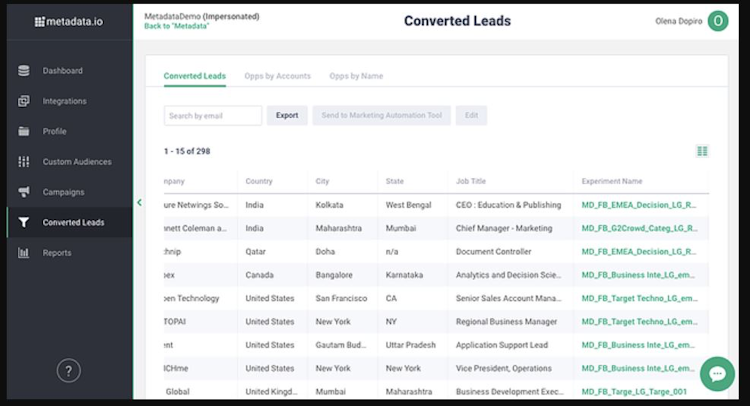Viewport: 750px width, 406px height.
Task: Select the Converted Leads tab
Action: [x=195, y=76]
